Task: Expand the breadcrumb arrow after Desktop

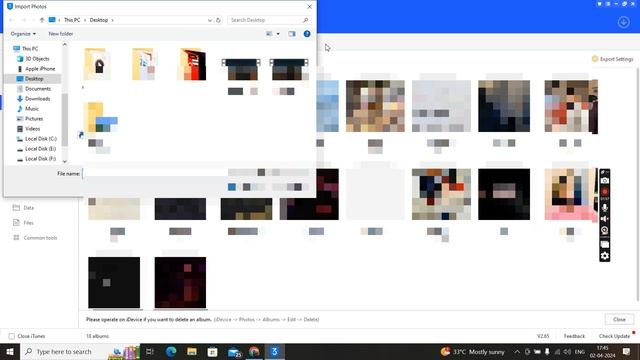Action: 113,20
